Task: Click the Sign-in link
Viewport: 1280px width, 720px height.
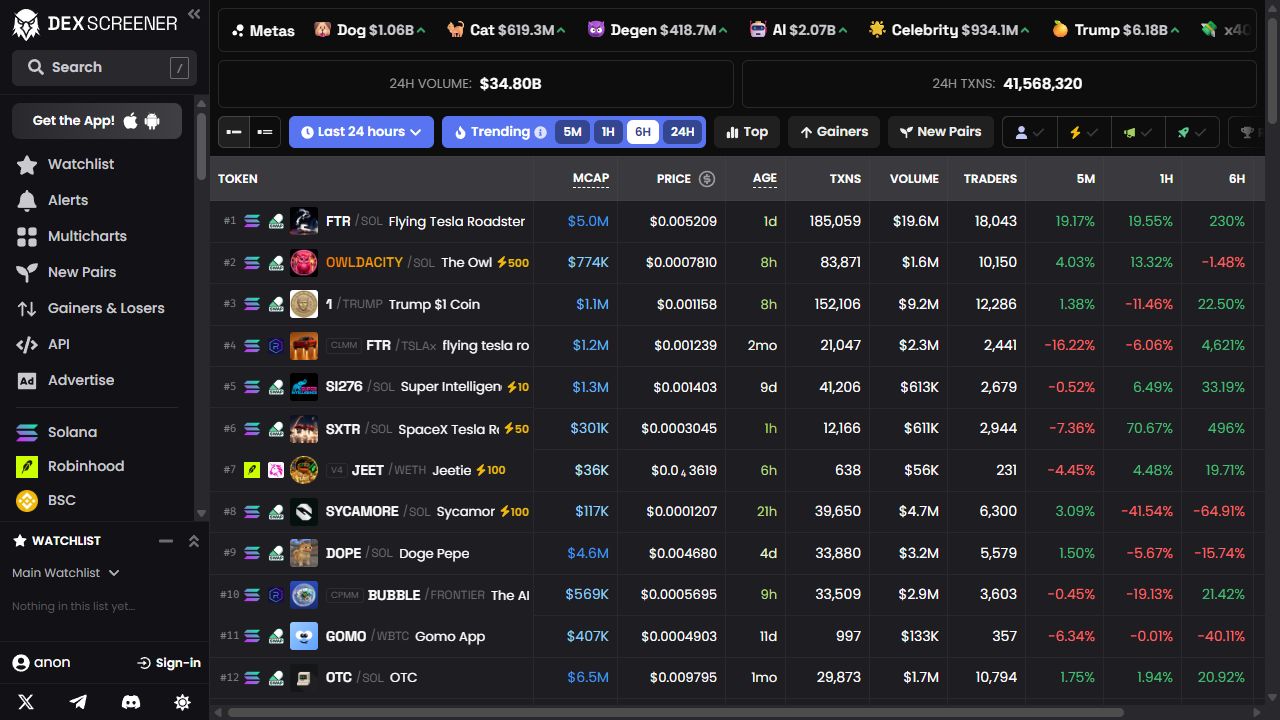Action: pyautogui.click(x=169, y=663)
